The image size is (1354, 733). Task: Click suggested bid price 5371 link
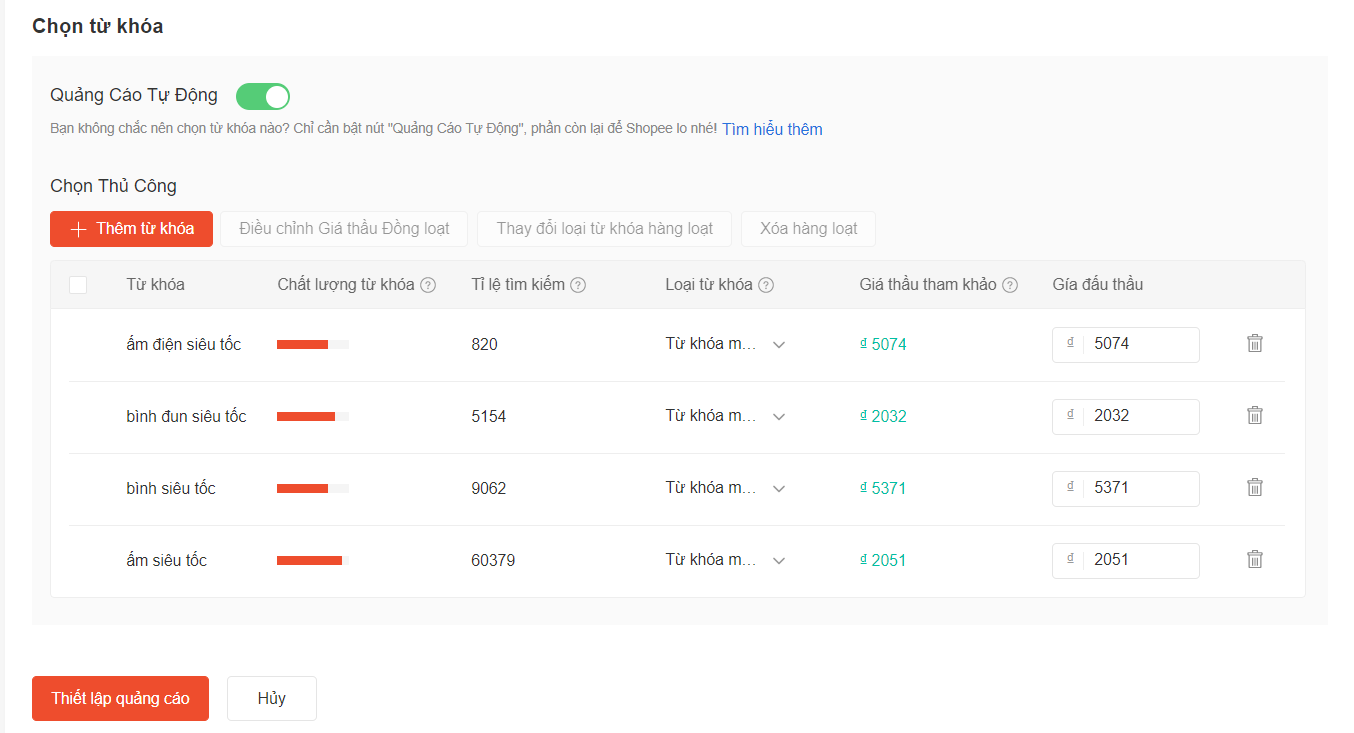(x=888, y=488)
